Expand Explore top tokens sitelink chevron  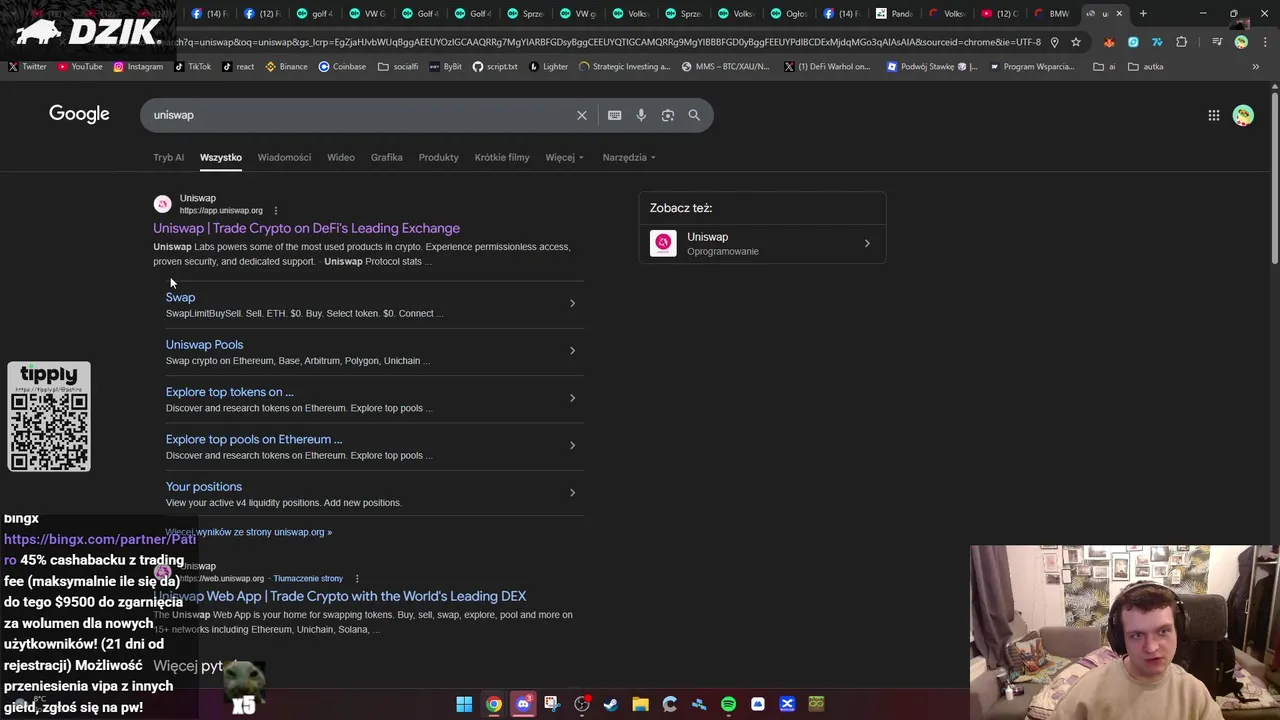click(x=572, y=398)
